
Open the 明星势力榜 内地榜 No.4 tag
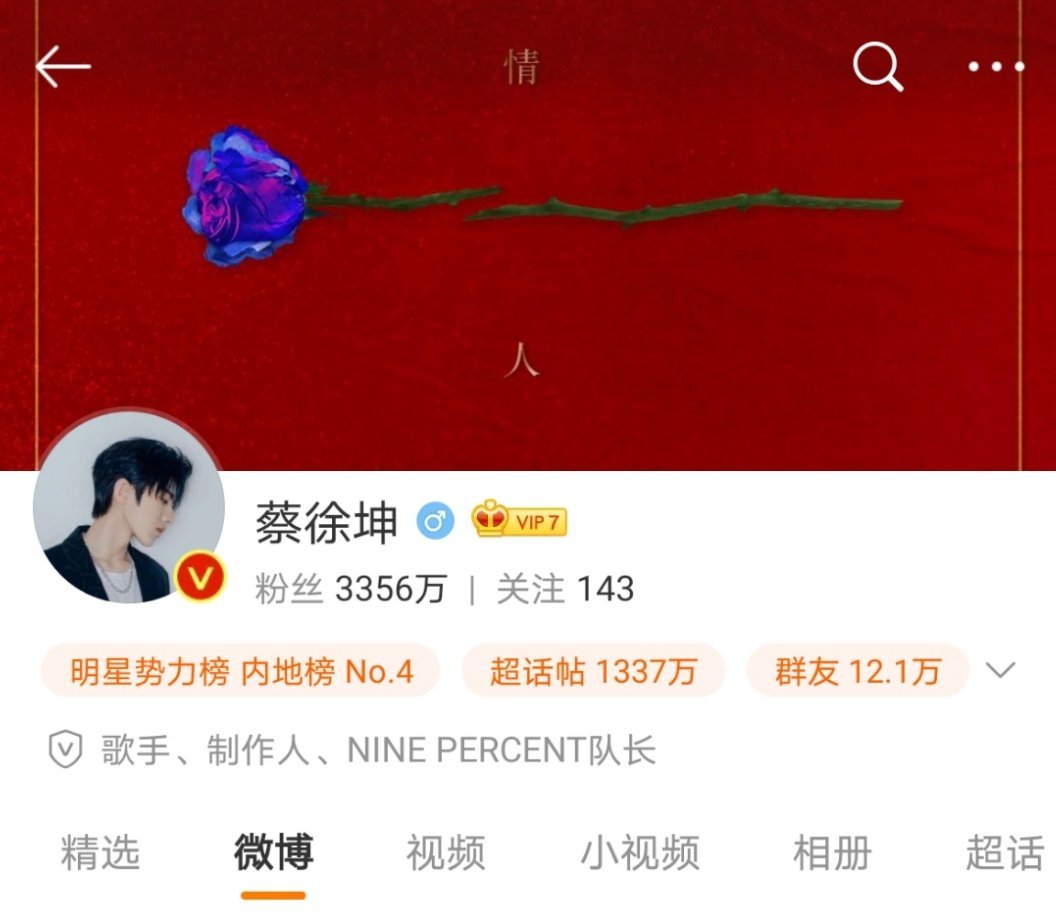(241, 671)
